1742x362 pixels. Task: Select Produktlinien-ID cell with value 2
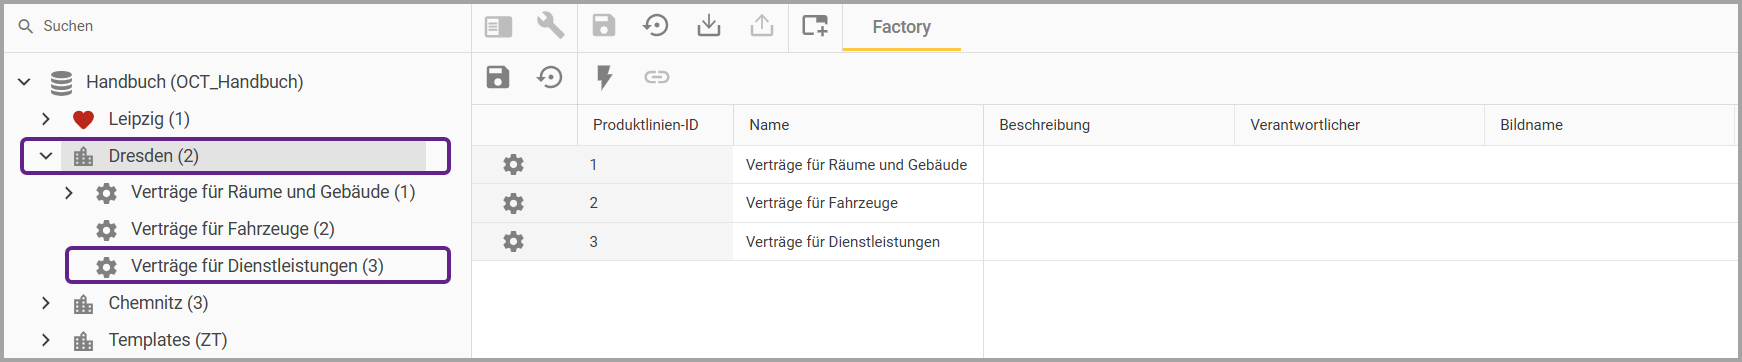[655, 203]
